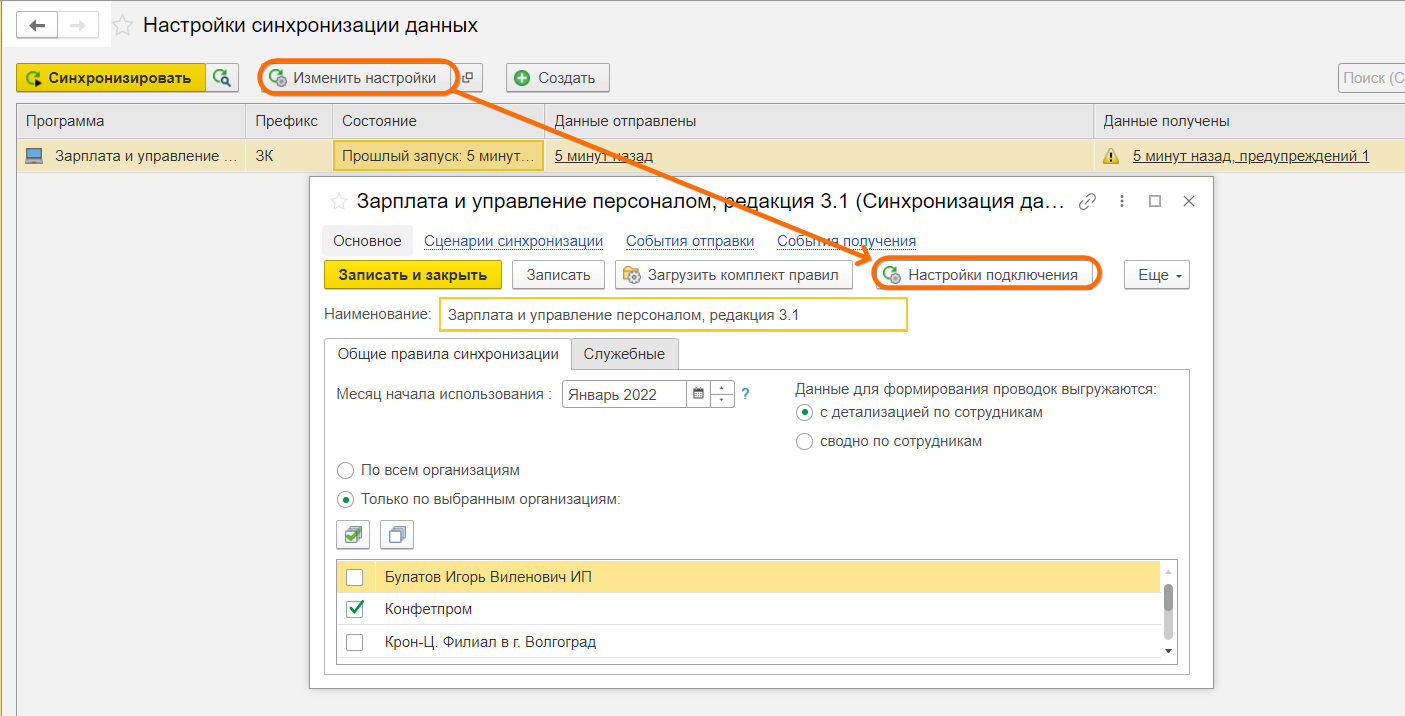Click the ЗК prefix cell
This screenshot has height=716, width=1405.
click(x=288, y=156)
